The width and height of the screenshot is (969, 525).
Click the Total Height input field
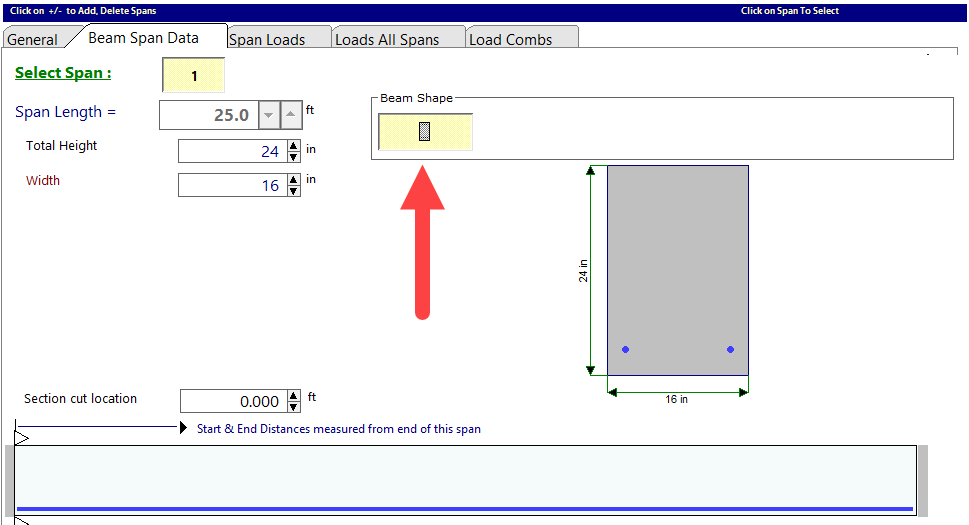coord(231,151)
